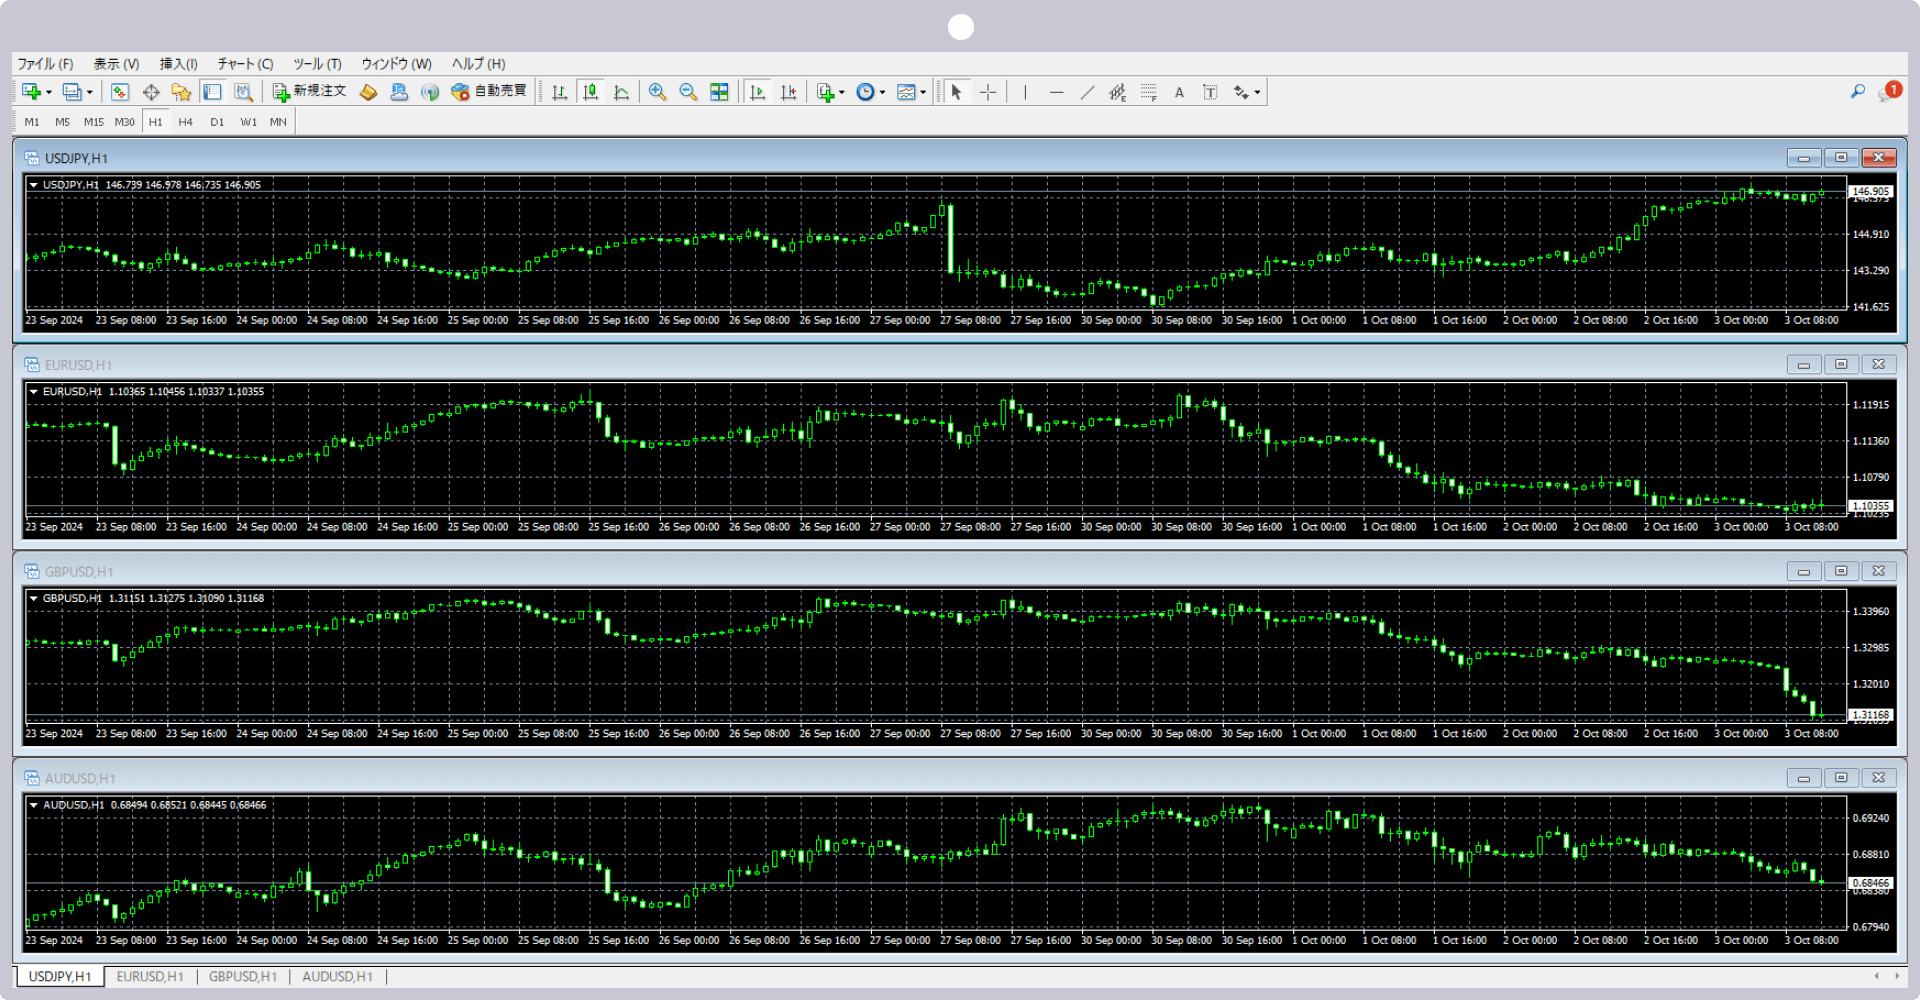Click the zoom out magnifier icon
The width and height of the screenshot is (1920, 1000).
point(688,92)
